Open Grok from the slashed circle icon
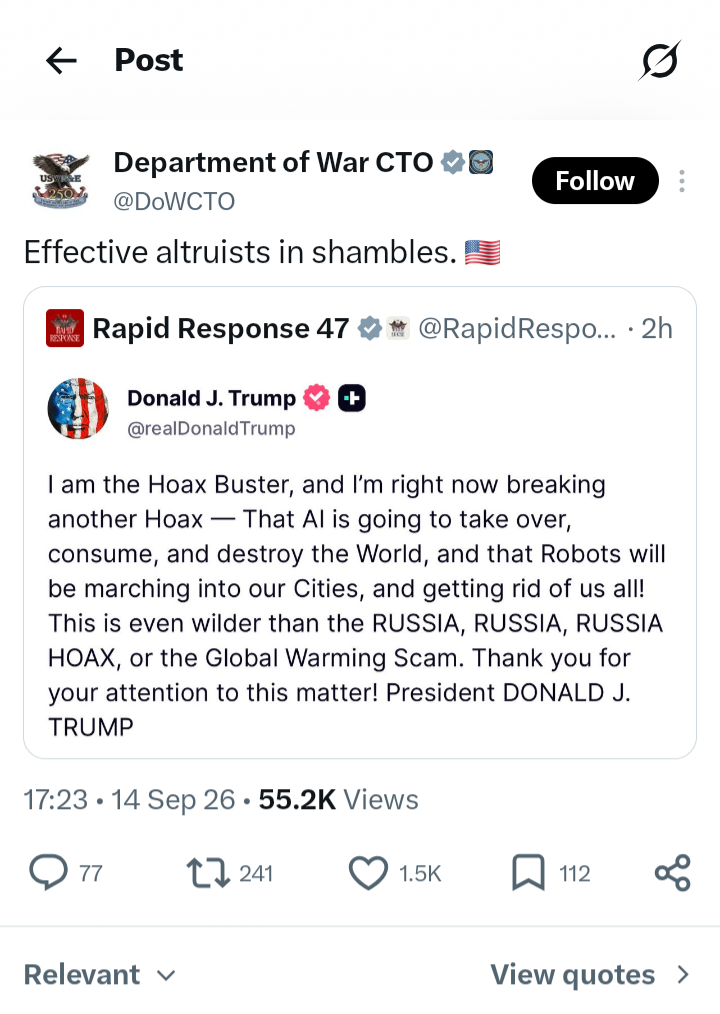 coord(660,61)
